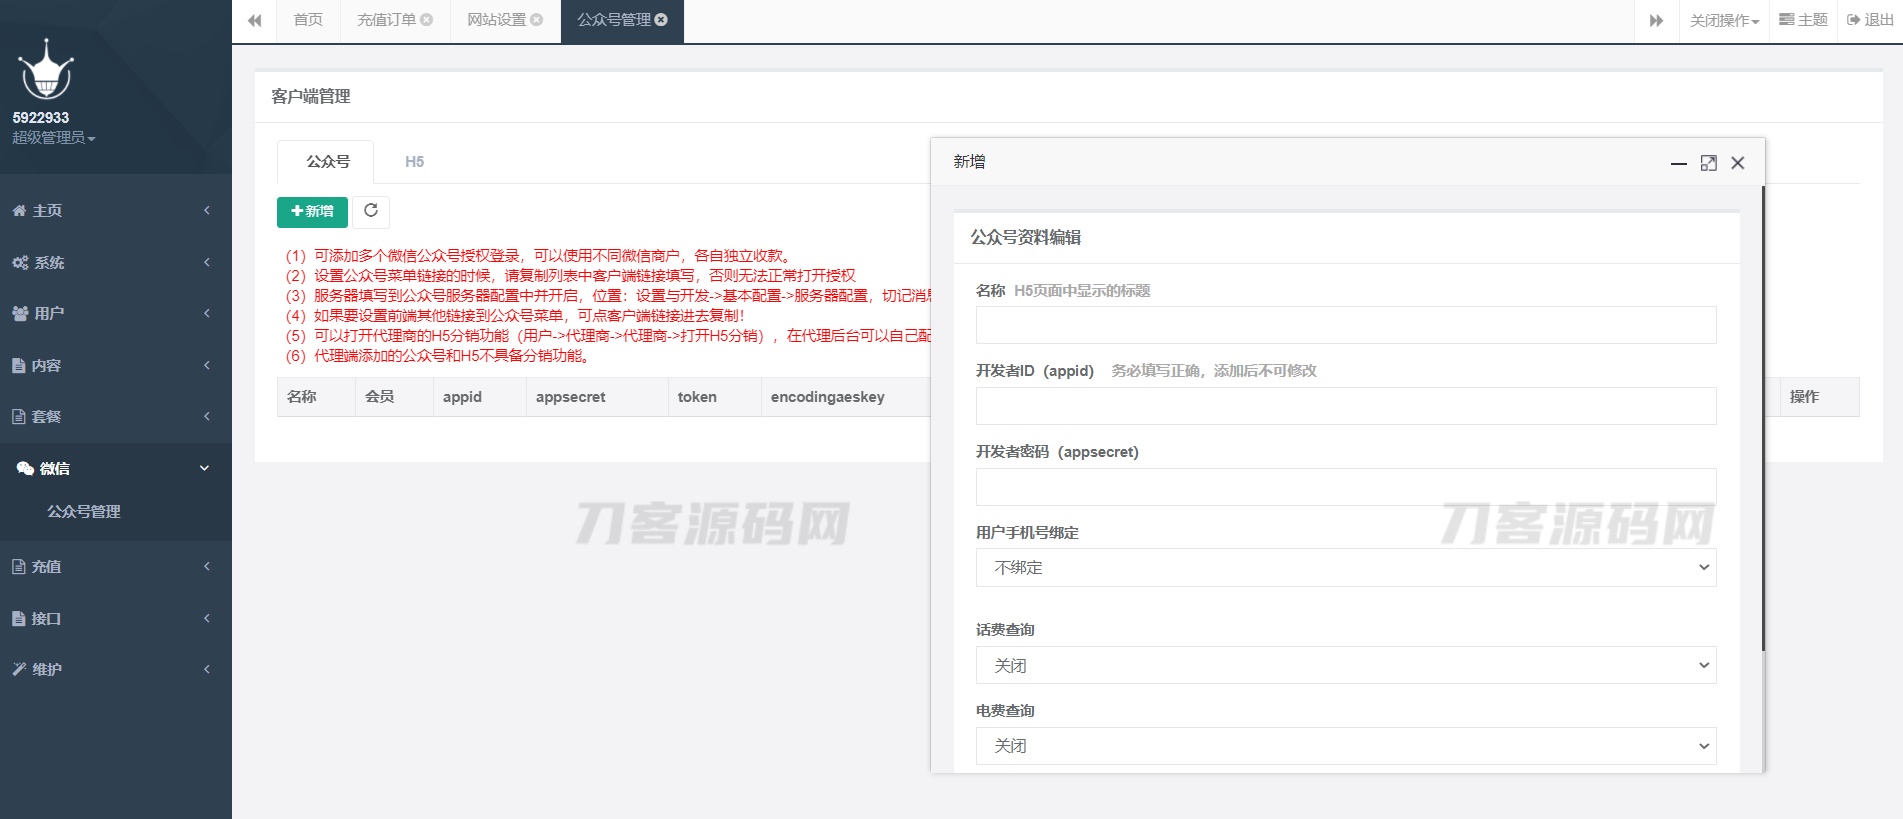Open the 电费查询 dropdown
This screenshot has height=819, width=1903.
[1345, 746]
